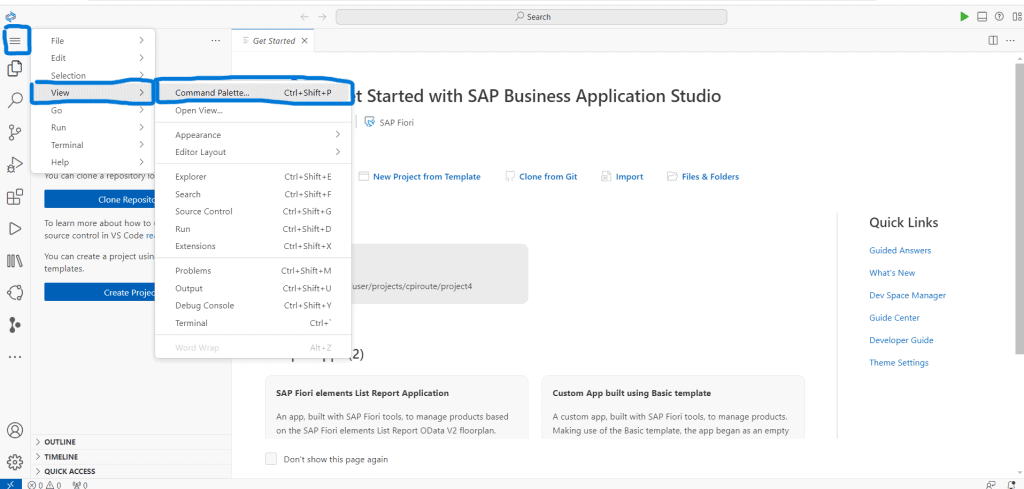Close the Get Started tab

tap(304, 40)
